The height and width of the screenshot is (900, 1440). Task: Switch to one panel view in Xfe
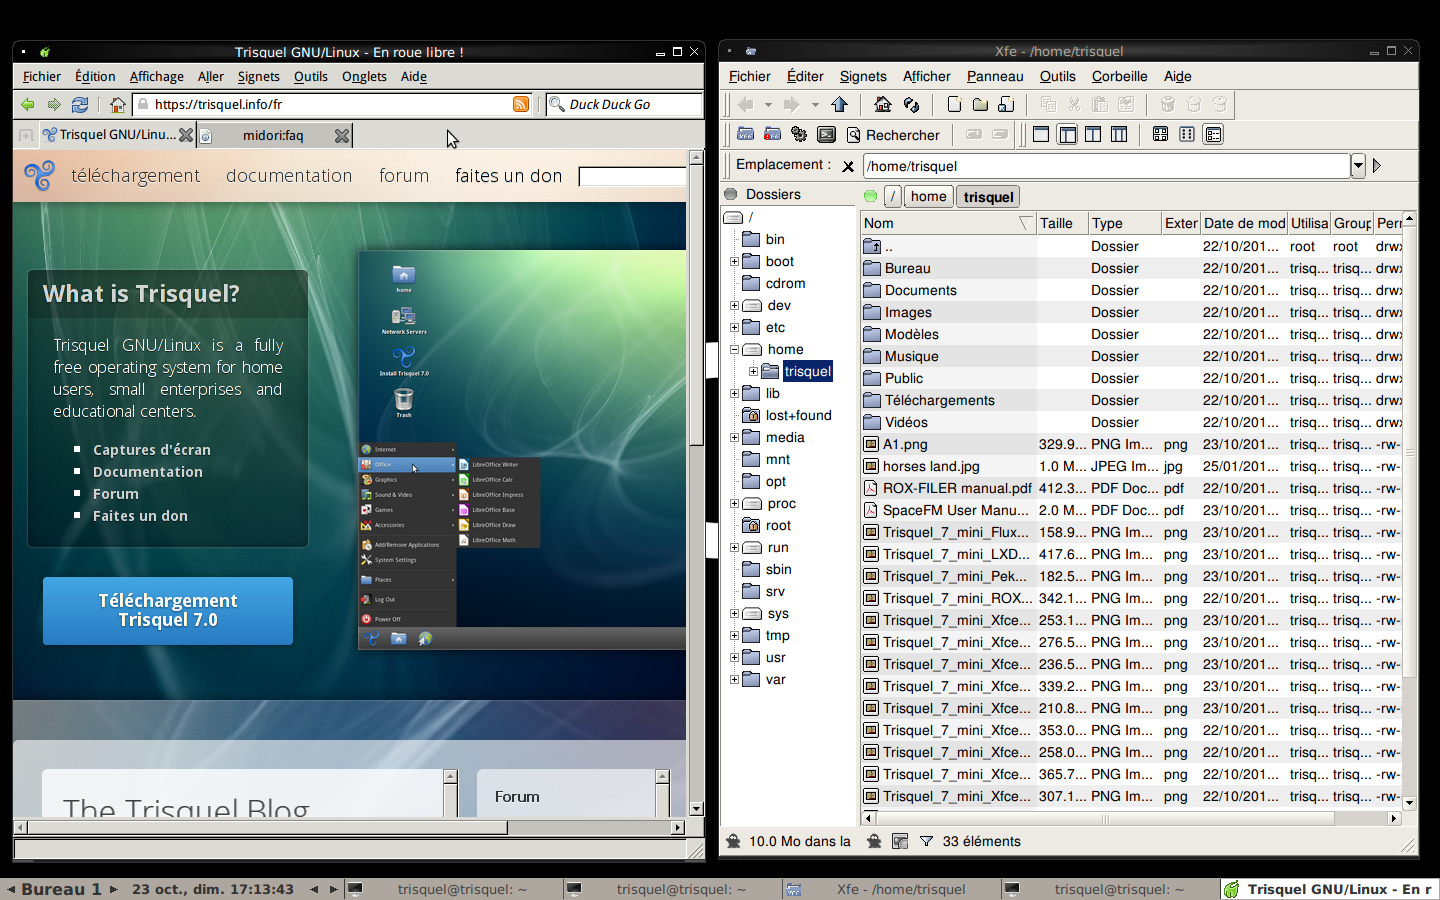[1041, 134]
